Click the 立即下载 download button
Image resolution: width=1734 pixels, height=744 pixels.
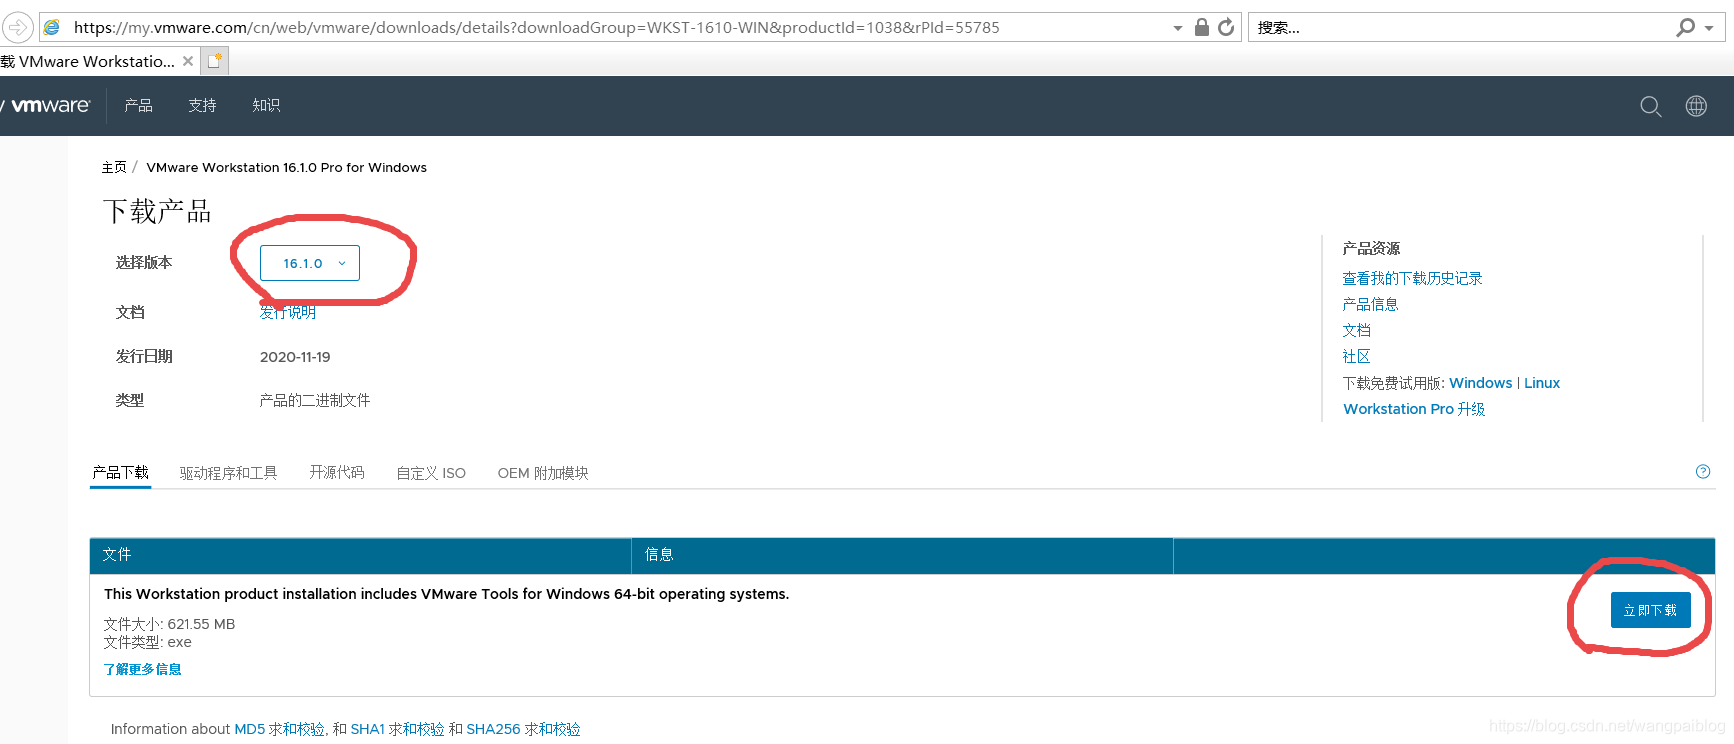pyautogui.click(x=1651, y=610)
